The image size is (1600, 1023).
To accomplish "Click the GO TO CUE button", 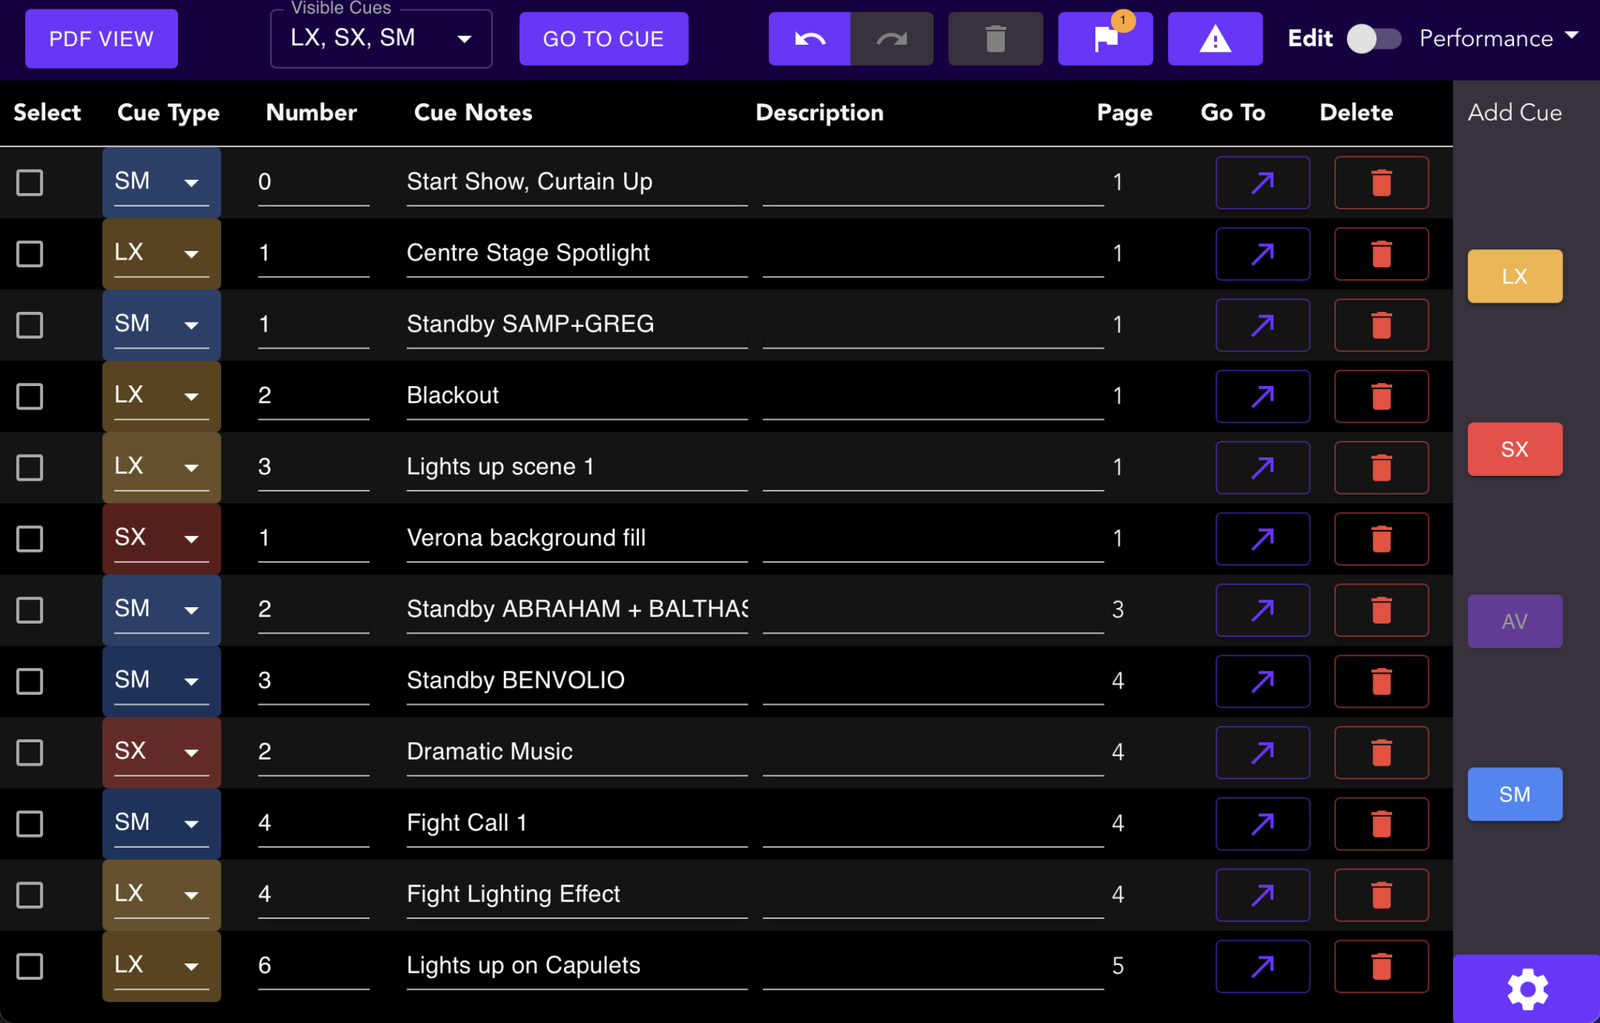I will click(603, 39).
